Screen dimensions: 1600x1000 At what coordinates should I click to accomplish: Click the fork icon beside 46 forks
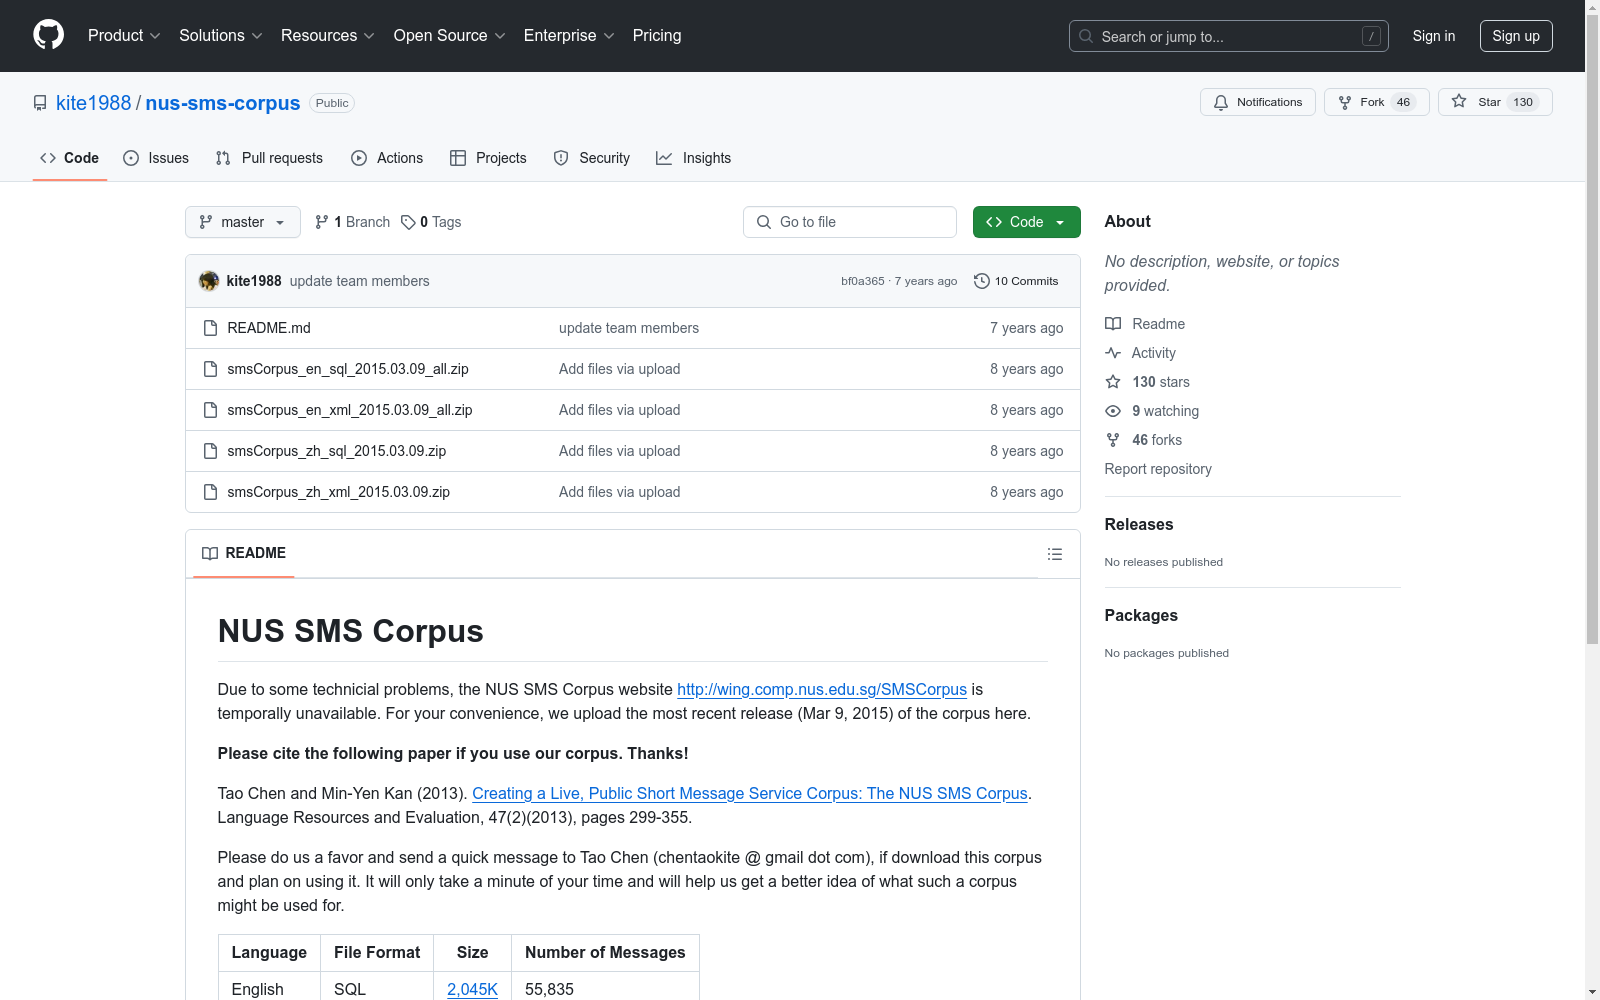click(x=1113, y=440)
